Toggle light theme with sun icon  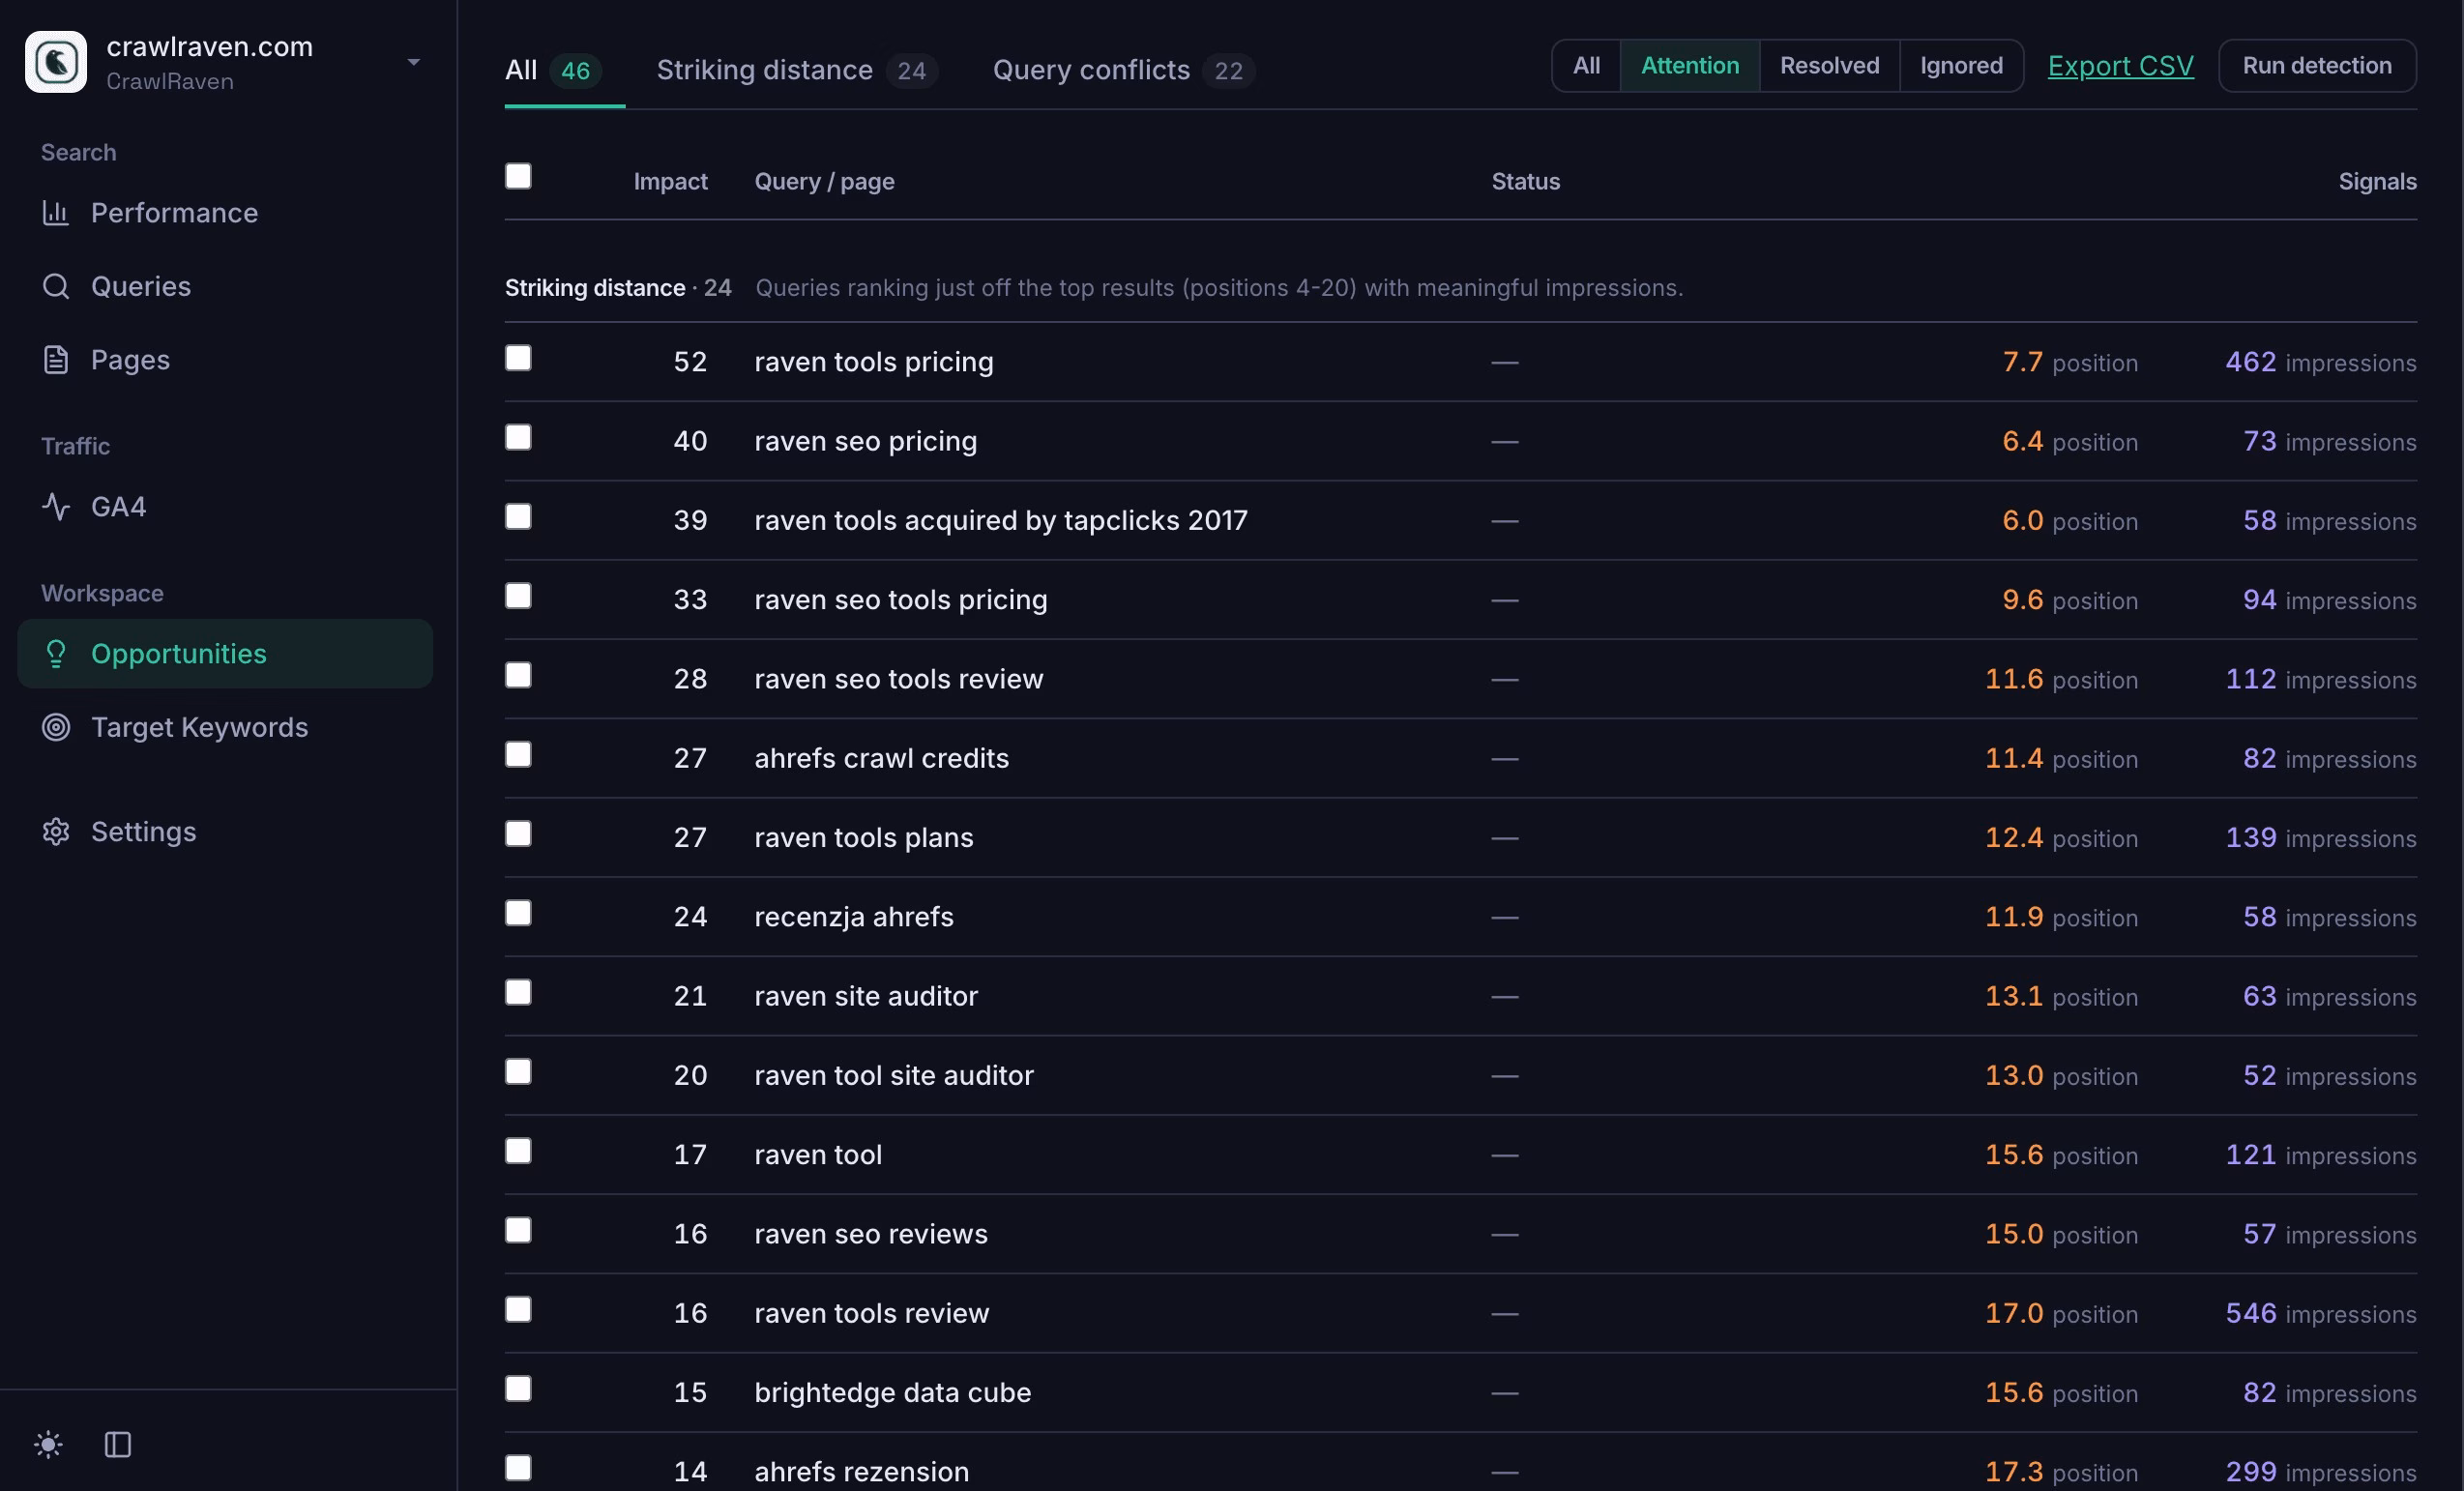coord(48,1444)
